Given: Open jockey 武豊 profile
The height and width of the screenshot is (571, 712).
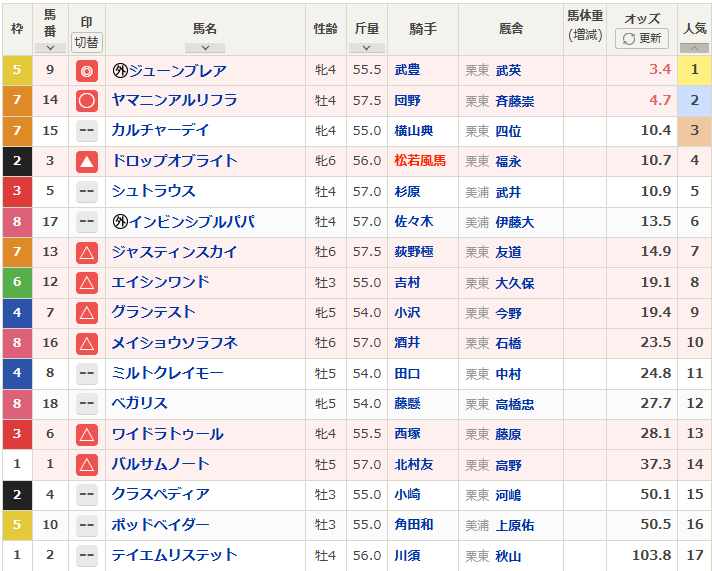Looking at the screenshot, I should click(x=407, y=70).
